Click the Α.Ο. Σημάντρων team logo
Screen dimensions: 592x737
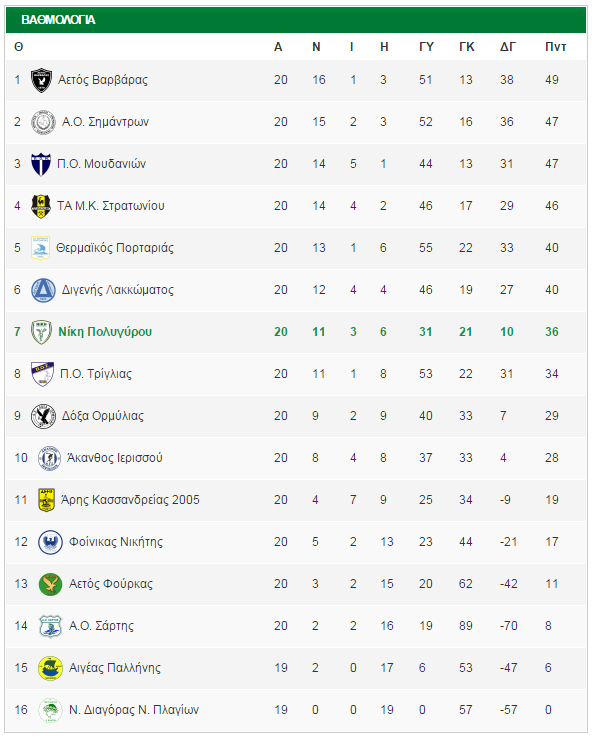43,122
